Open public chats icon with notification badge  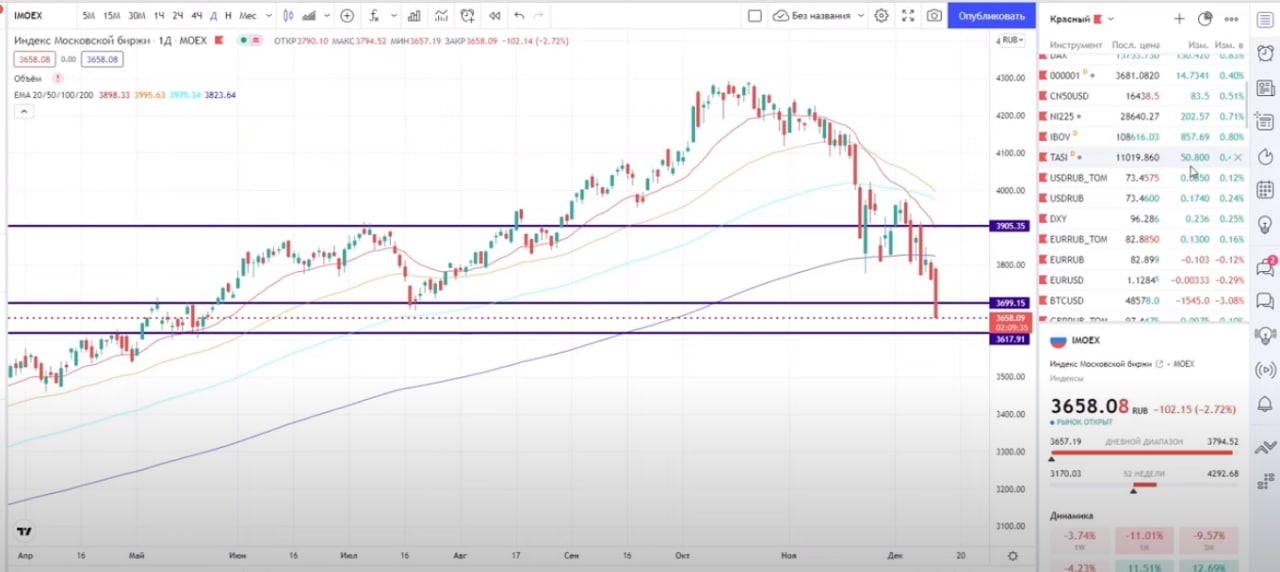point(1264,266)
